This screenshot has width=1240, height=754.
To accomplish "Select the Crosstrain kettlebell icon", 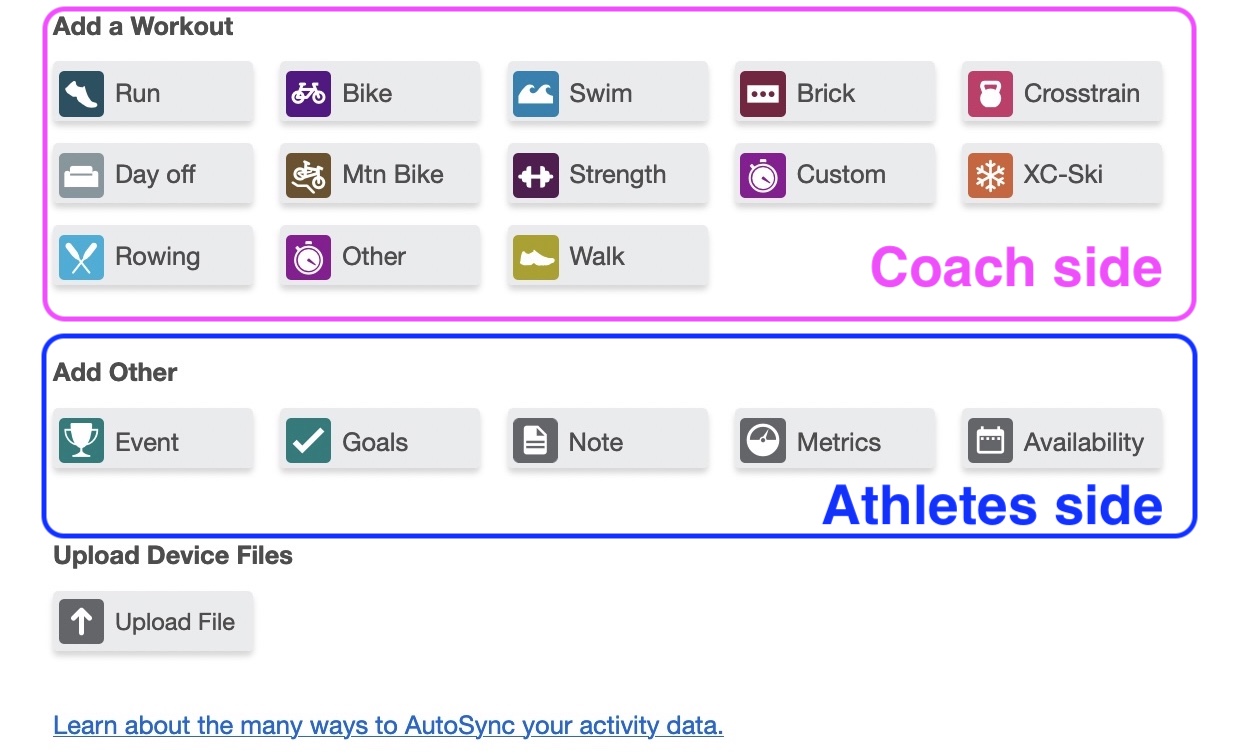I will pos(990,94).
